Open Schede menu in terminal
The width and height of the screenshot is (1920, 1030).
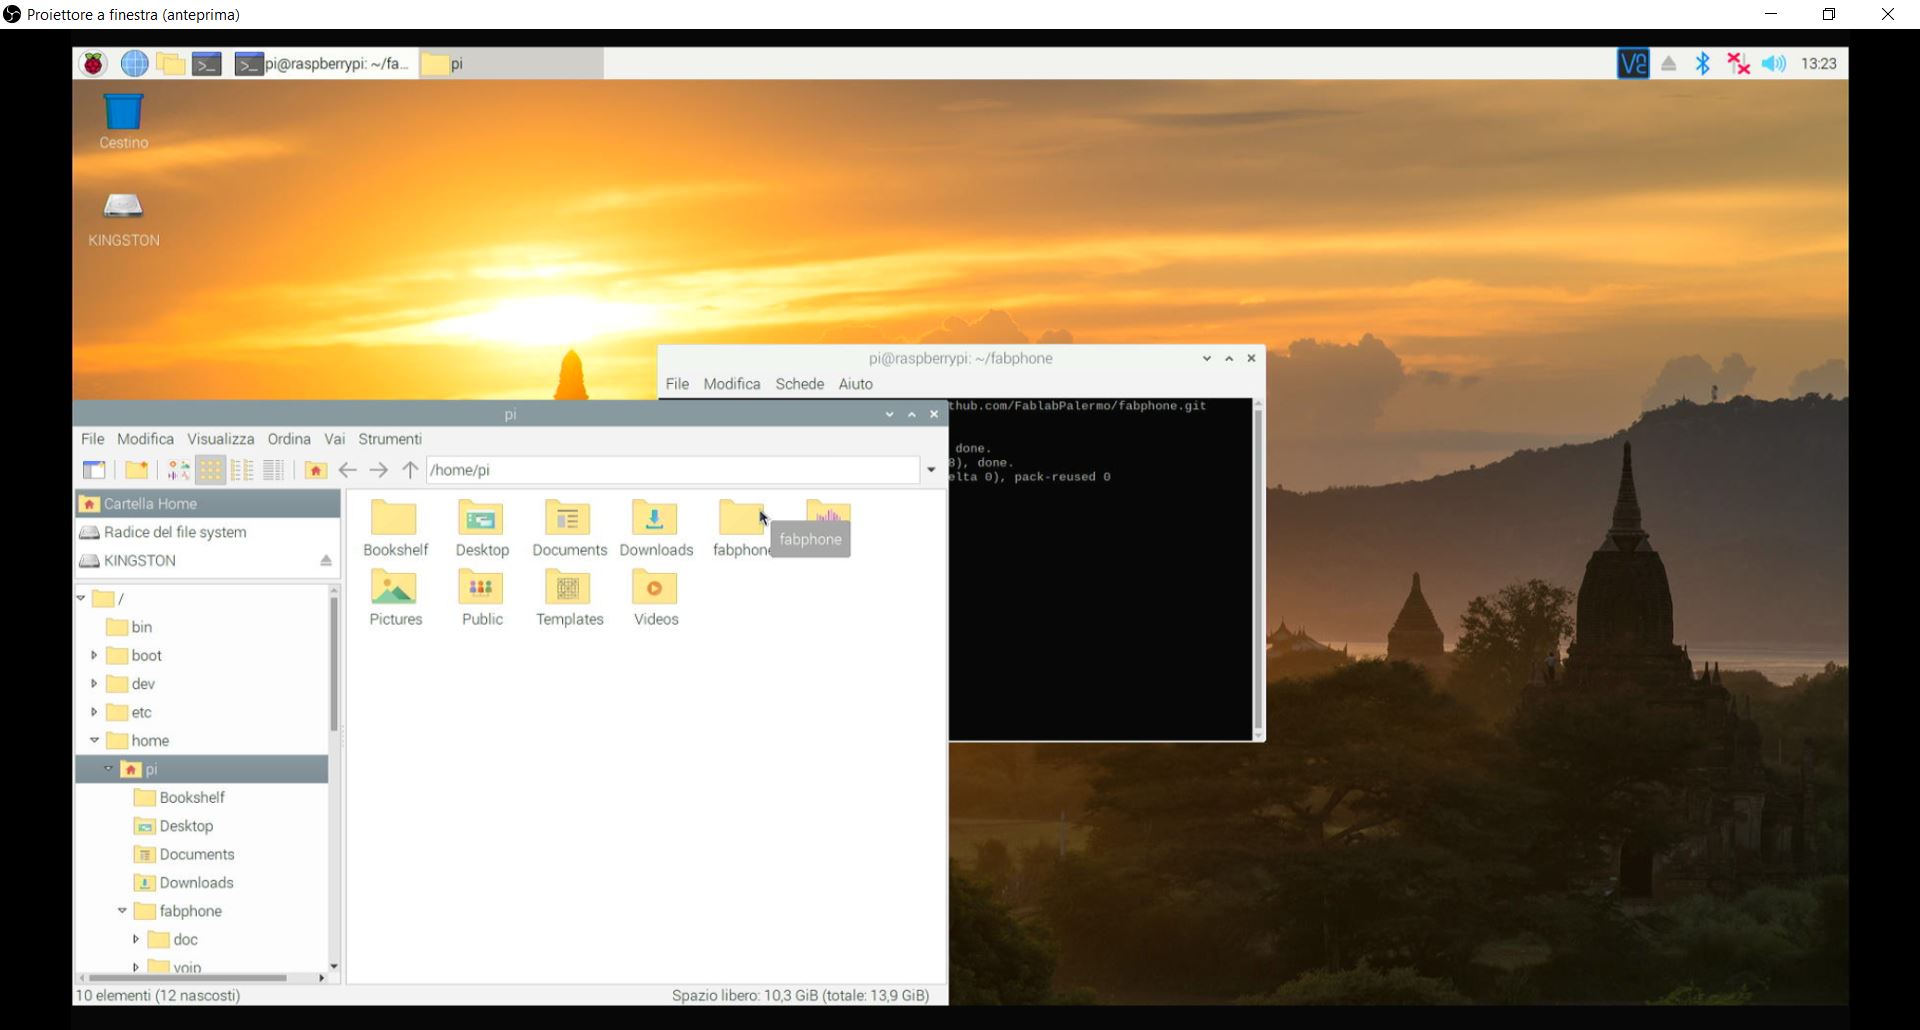click(x=800, y=384)
